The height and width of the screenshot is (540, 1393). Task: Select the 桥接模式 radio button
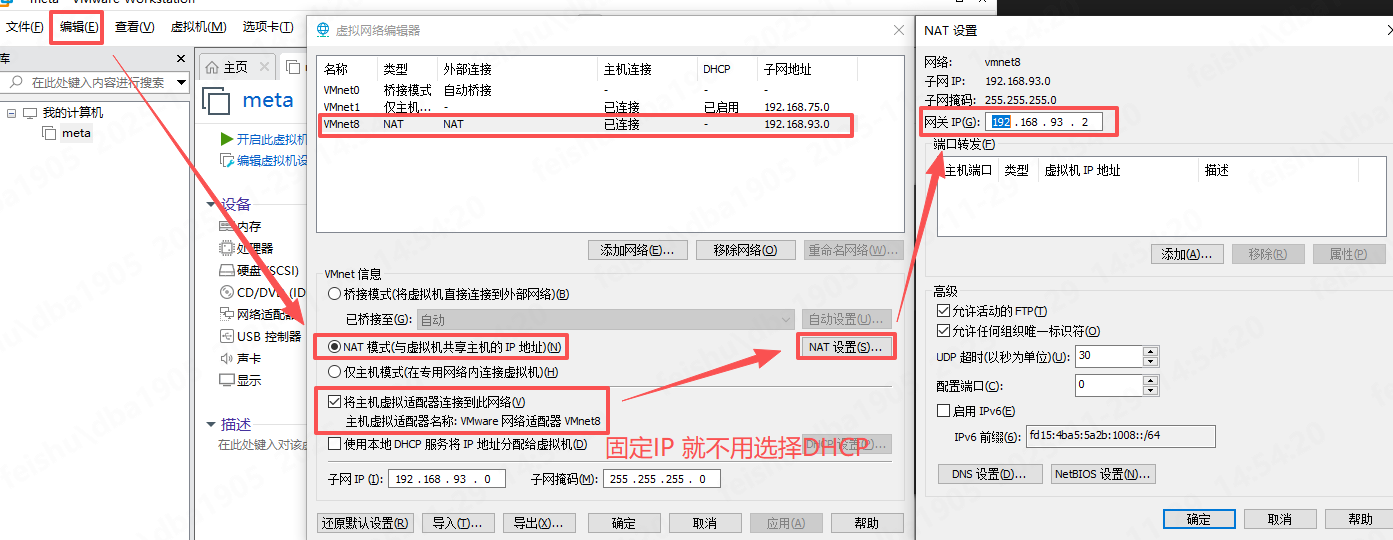[x=334, y=294]
